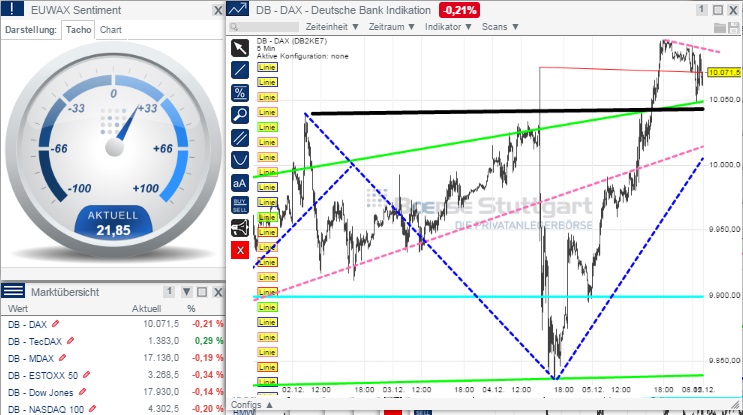Open the Indikator dropdown

coord(448,27)
